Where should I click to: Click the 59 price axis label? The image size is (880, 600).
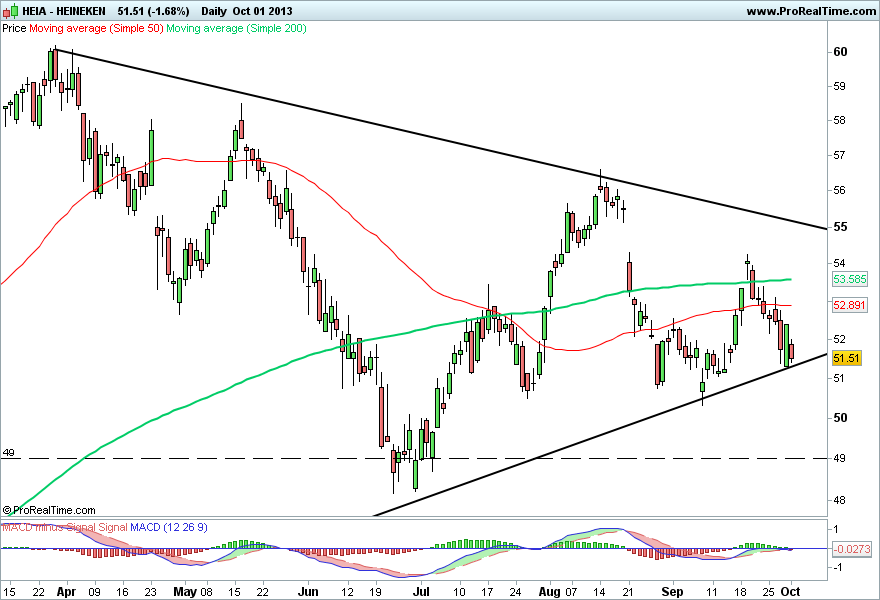click(840, 86)
